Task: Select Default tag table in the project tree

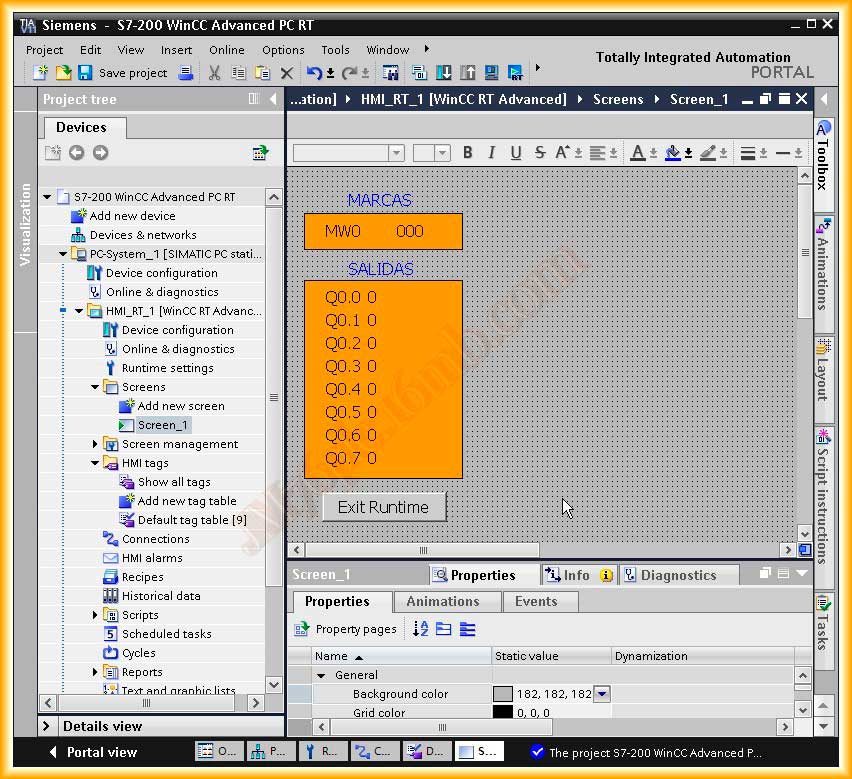Action: pyautogui.click(x=190, y=520)
